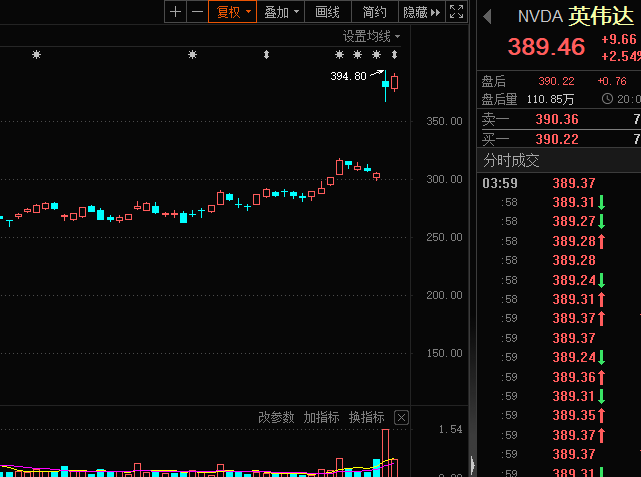Screen dimensions: 641x477
Task: Close the volume indicator panel
Action: 401,418
